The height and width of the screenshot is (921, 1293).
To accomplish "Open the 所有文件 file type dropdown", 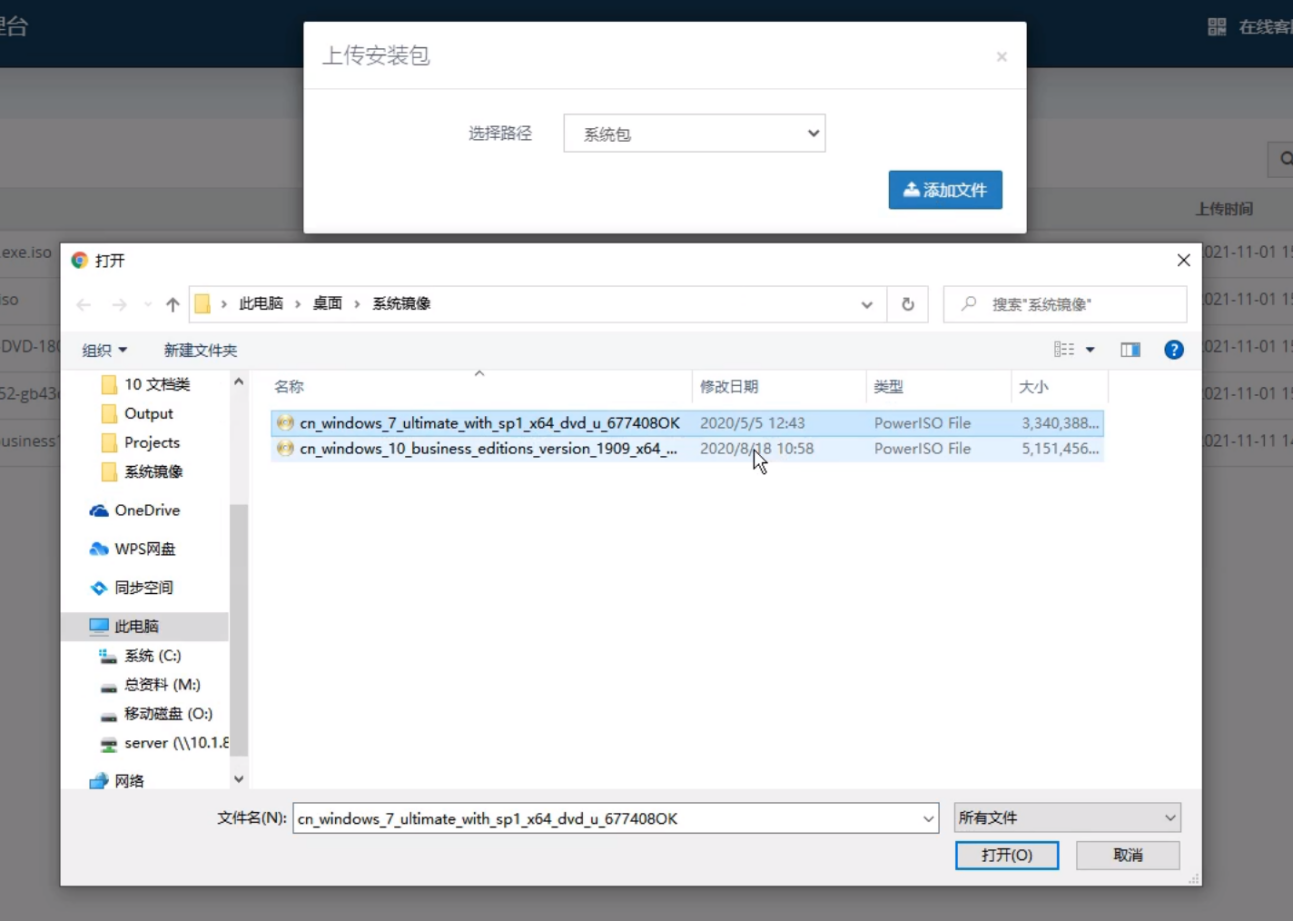I will click(1067, 818).
